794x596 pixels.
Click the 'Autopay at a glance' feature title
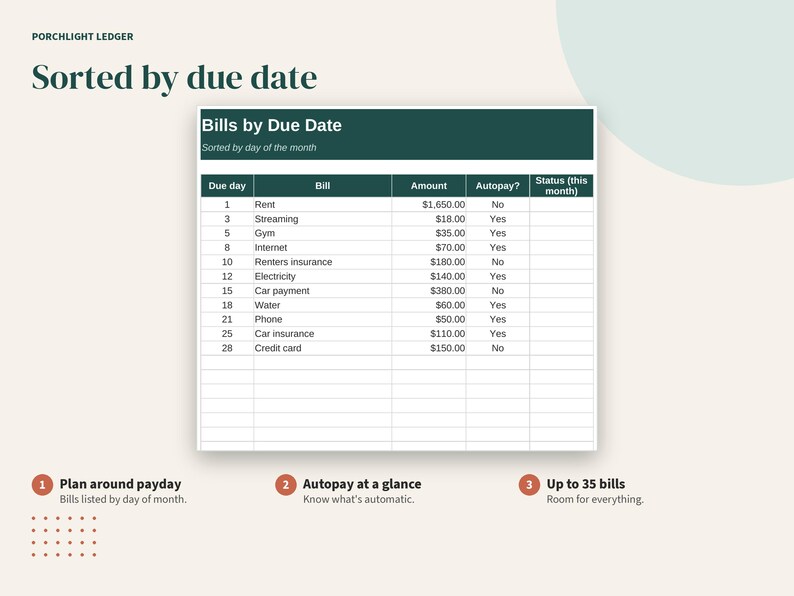click(x=362, y=484)
